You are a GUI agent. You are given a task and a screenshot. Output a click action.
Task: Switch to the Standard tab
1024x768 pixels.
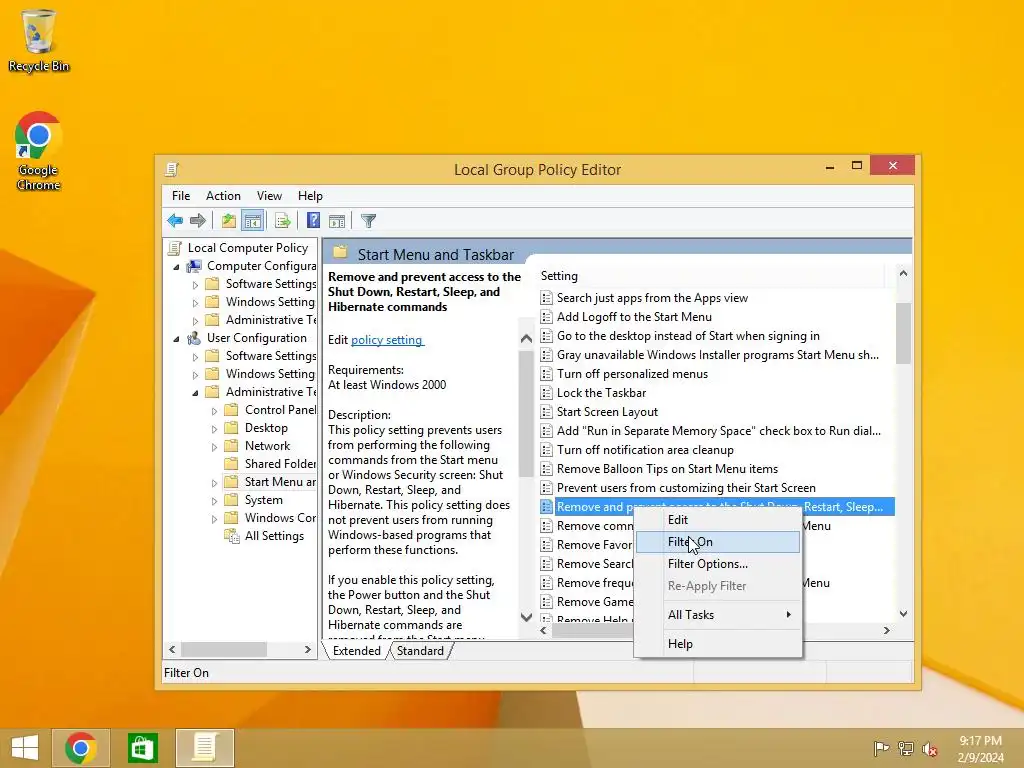click(x=420, y=651)
